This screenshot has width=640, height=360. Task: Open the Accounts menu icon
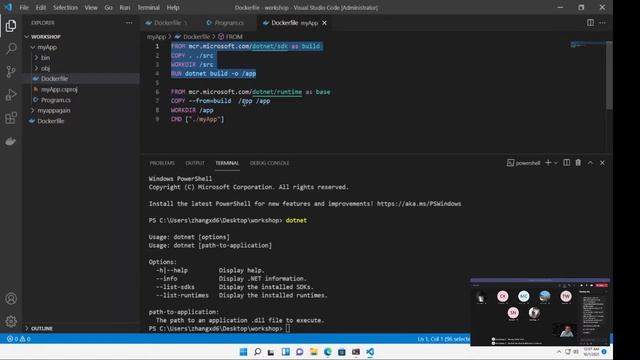coord(11,298)
